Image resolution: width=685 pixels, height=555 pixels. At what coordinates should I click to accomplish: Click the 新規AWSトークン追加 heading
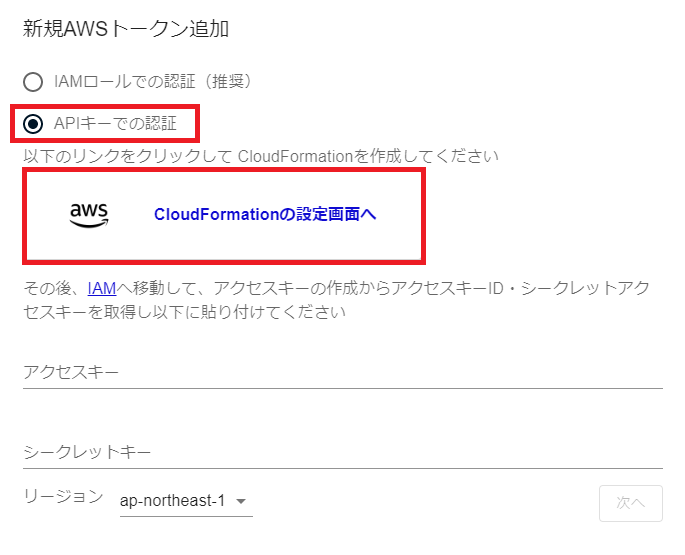click(x=126, y=29)
